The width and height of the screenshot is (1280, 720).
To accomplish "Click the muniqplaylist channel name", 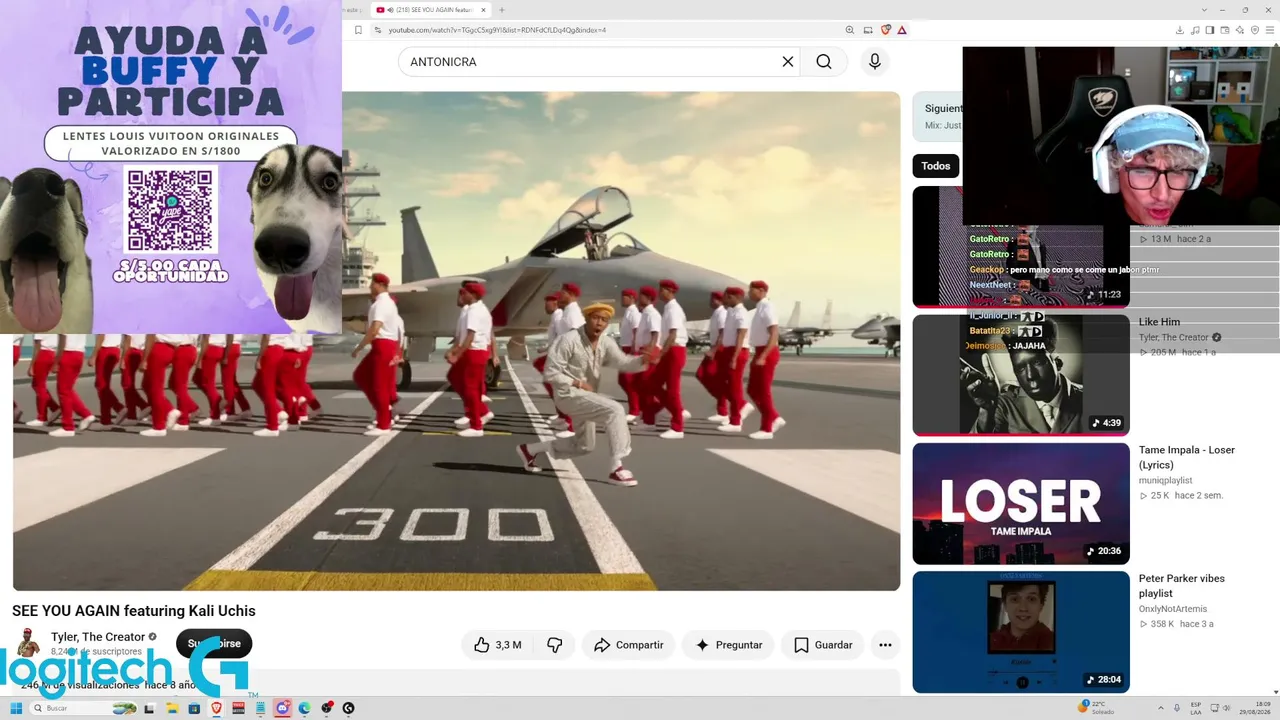I will [x=1166, y=480].
